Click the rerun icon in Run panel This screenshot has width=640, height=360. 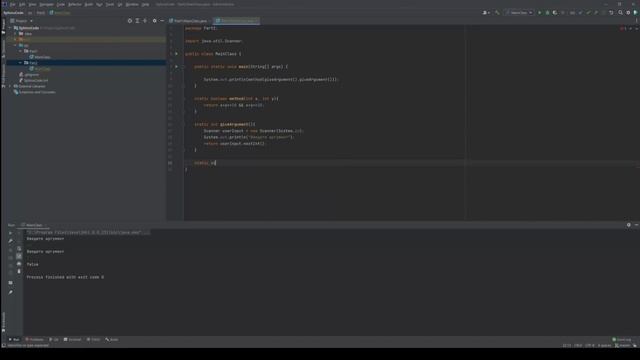[x=10, y=233]
